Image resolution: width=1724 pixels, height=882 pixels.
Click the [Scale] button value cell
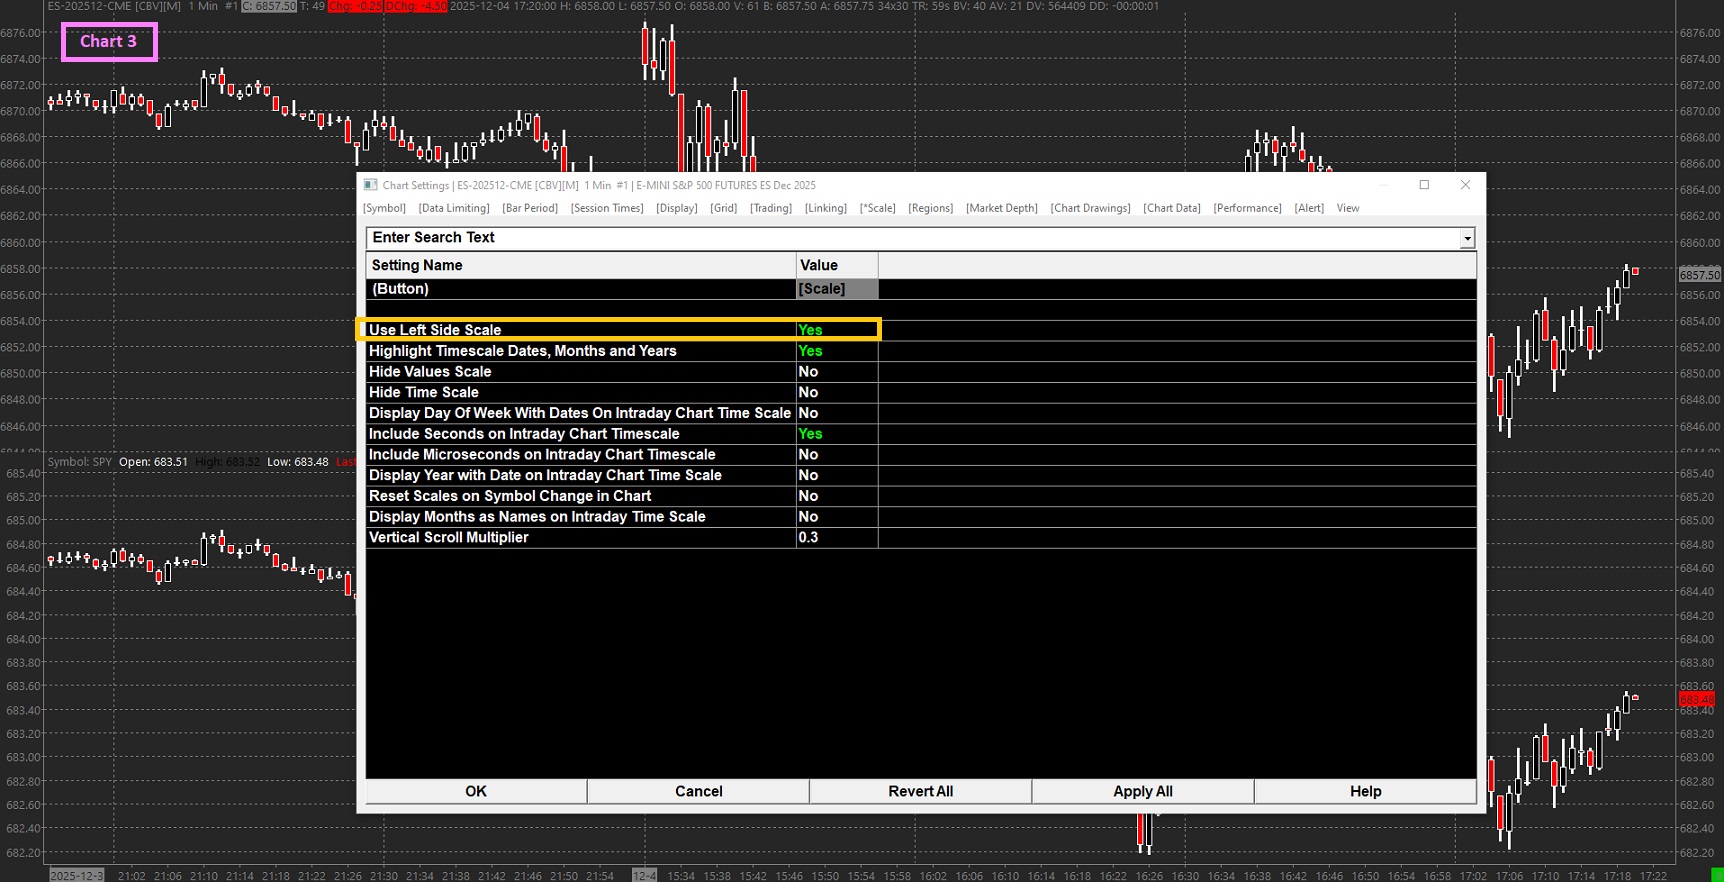coord(836,289)
